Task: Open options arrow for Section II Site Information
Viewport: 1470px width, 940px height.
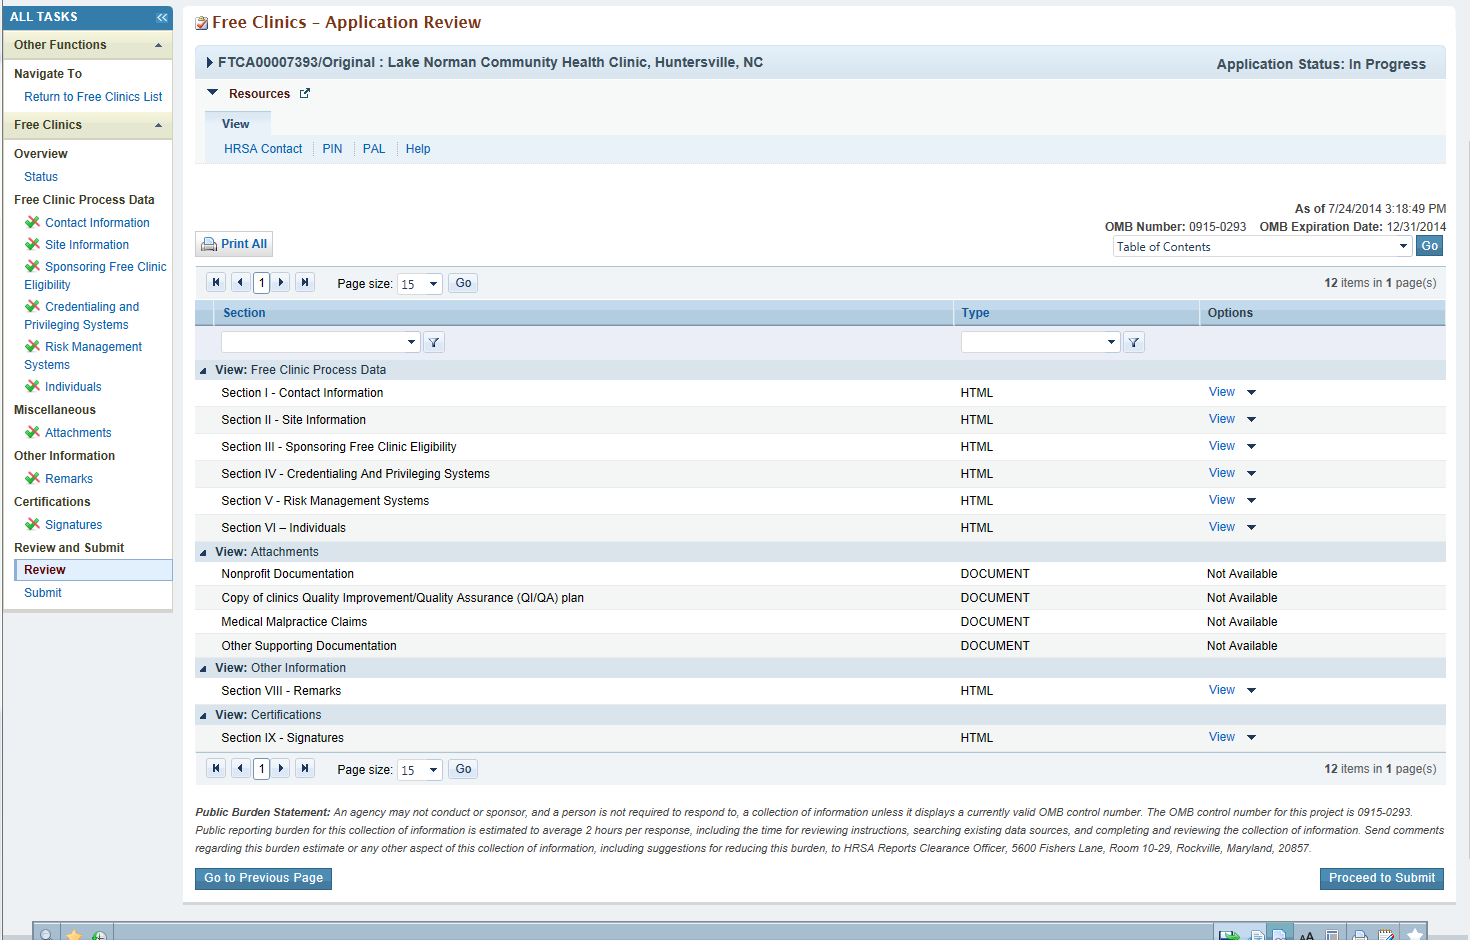Action: (1251, 419)
